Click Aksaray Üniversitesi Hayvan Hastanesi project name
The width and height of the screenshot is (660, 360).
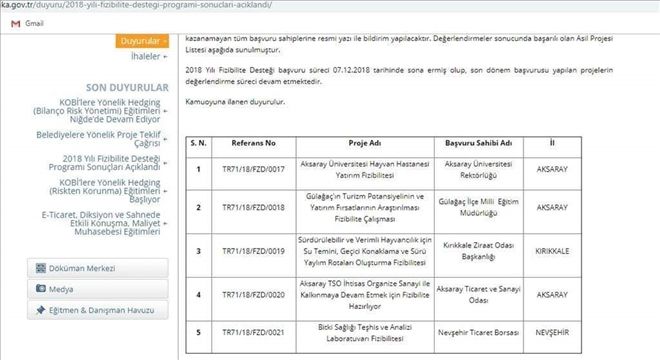(365, 170)
